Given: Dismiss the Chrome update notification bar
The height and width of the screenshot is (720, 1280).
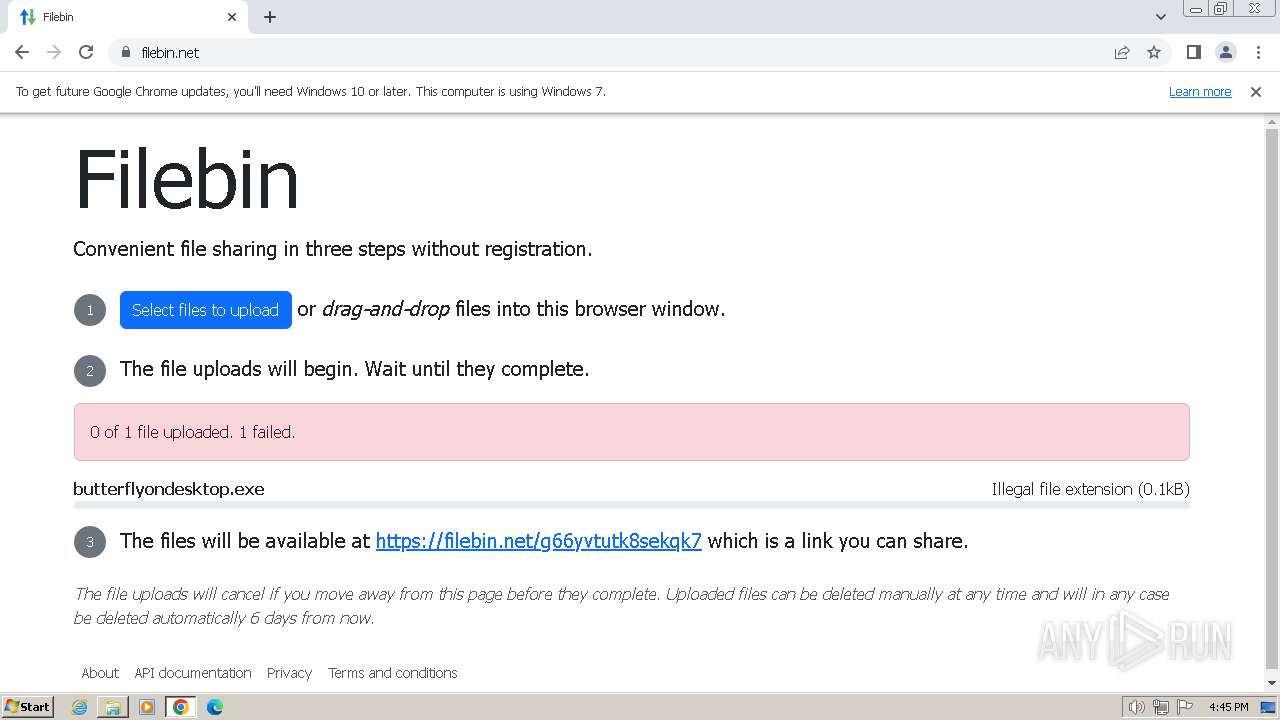Looking at the screenshot, I should pyautogui.click(x=1256, y=91).
